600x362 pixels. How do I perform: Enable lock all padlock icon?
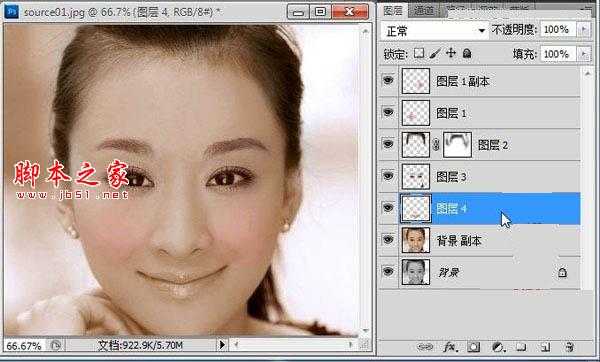[467, 53]
